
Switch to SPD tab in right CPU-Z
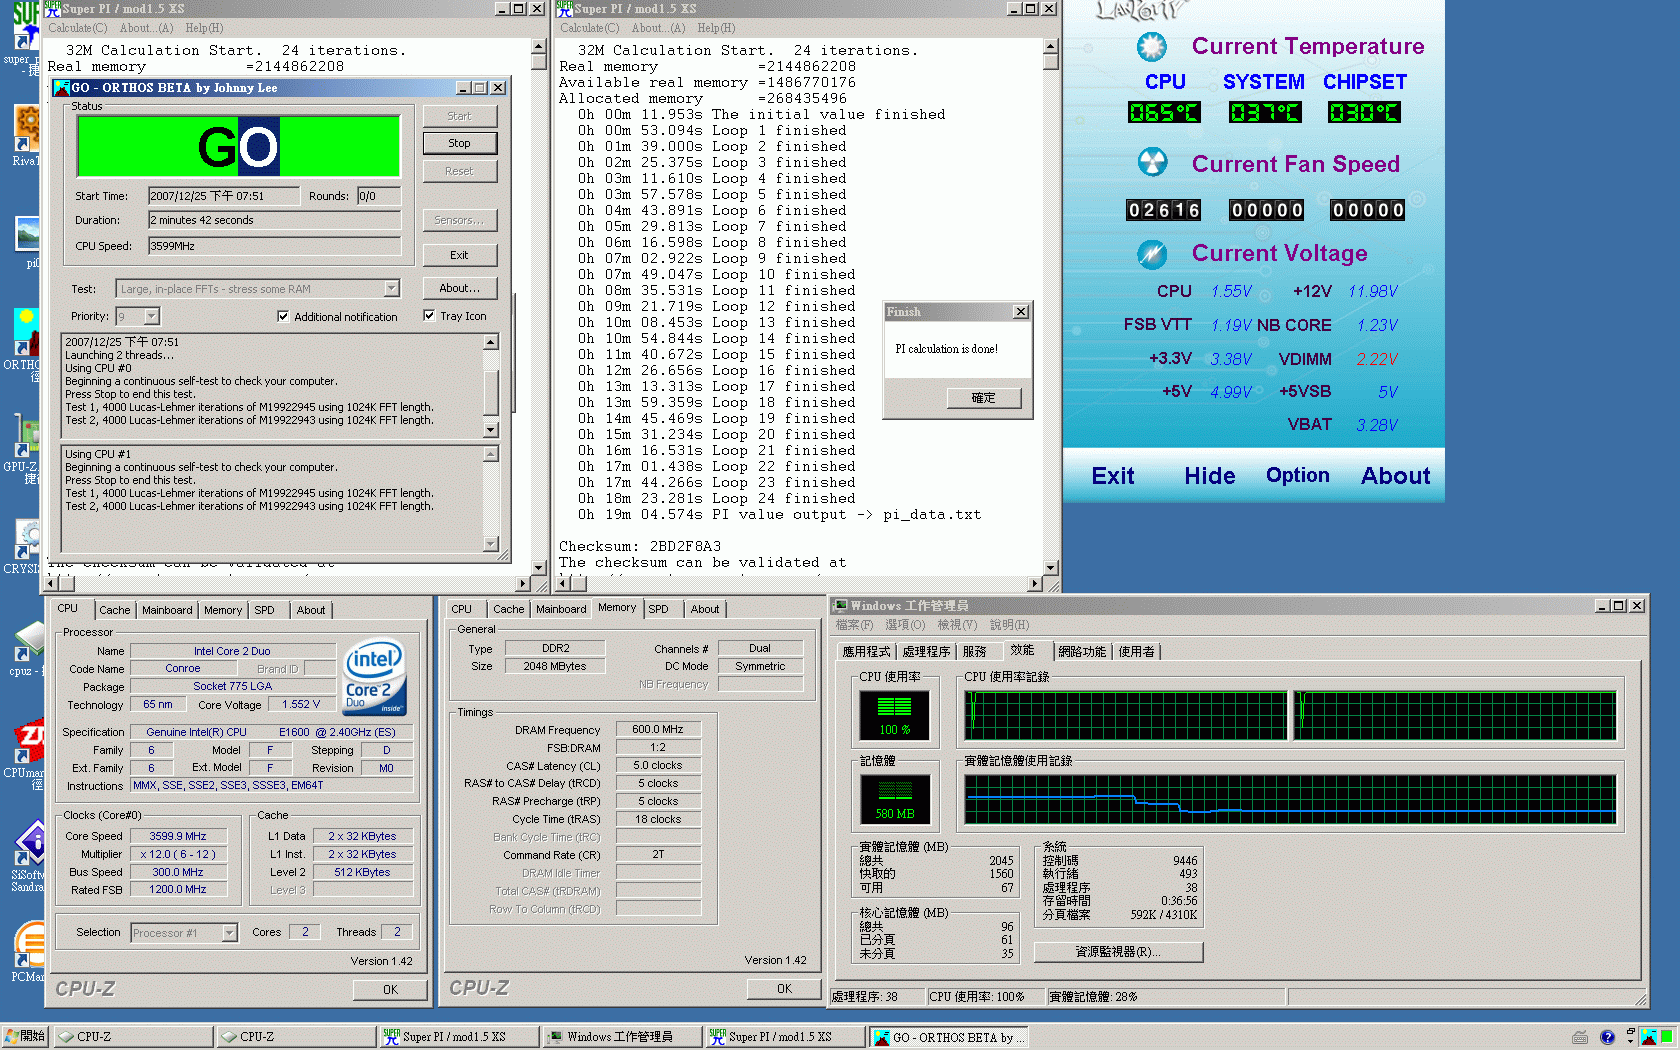coord(658,609)
